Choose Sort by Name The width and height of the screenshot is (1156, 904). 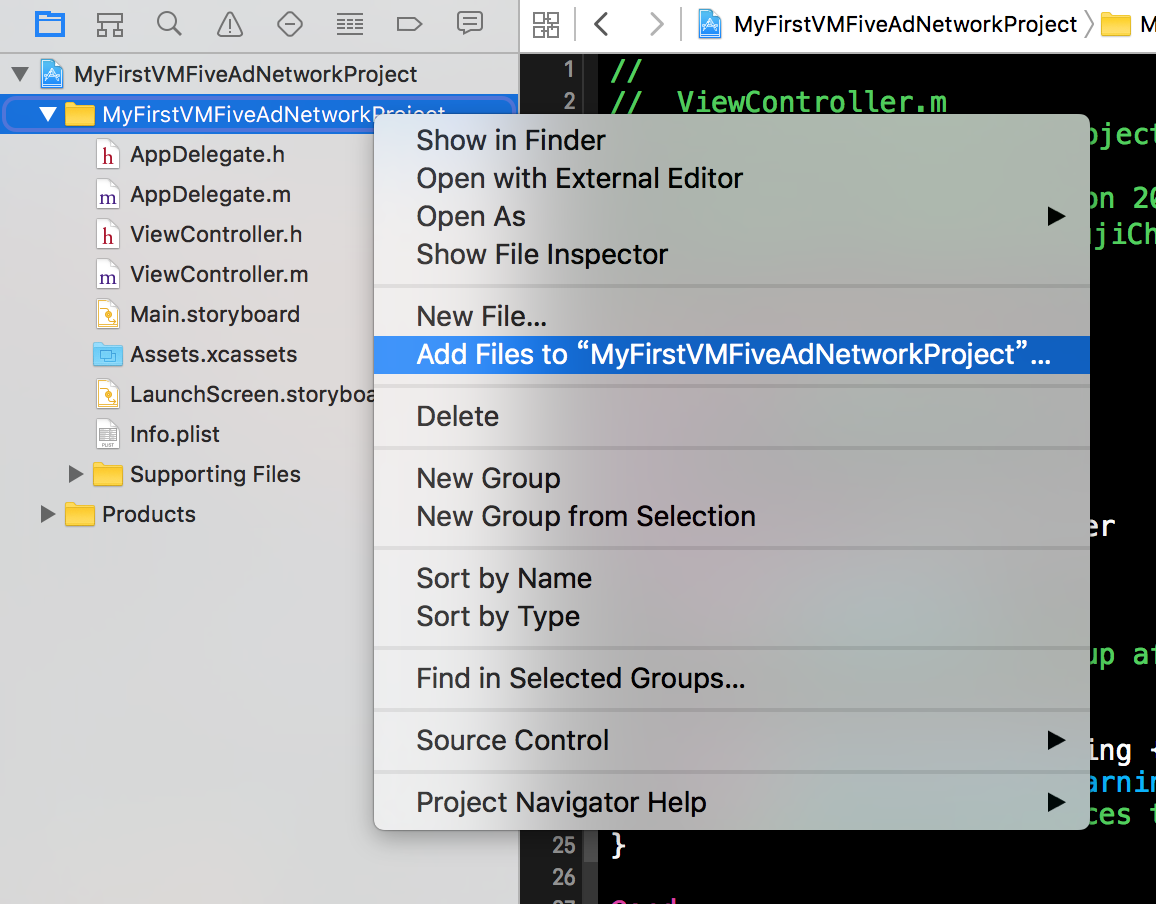coord(731,578)
